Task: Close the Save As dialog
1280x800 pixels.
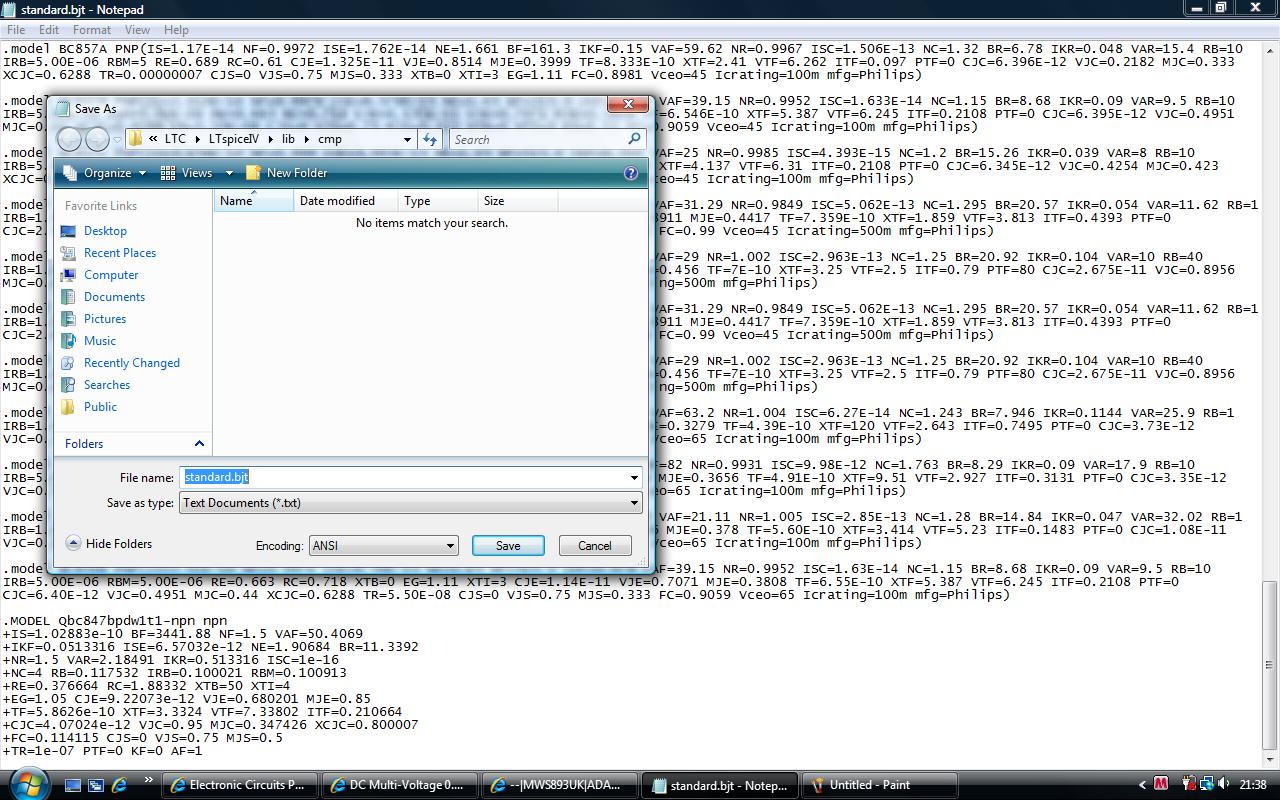Action: 628,104
